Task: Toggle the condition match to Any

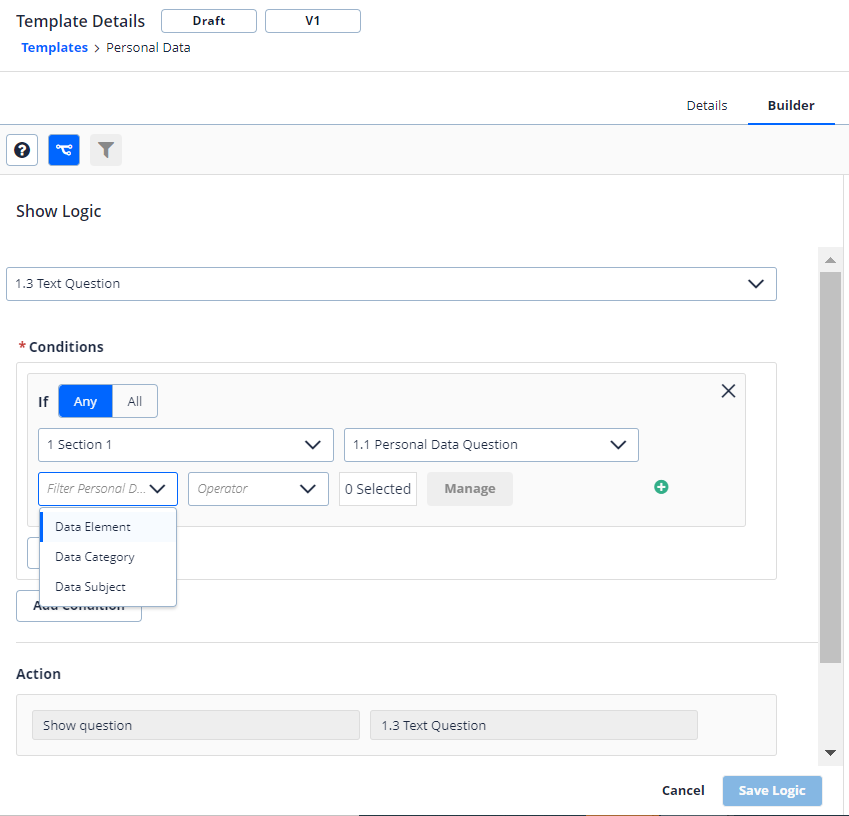Action: pos(85,401)
